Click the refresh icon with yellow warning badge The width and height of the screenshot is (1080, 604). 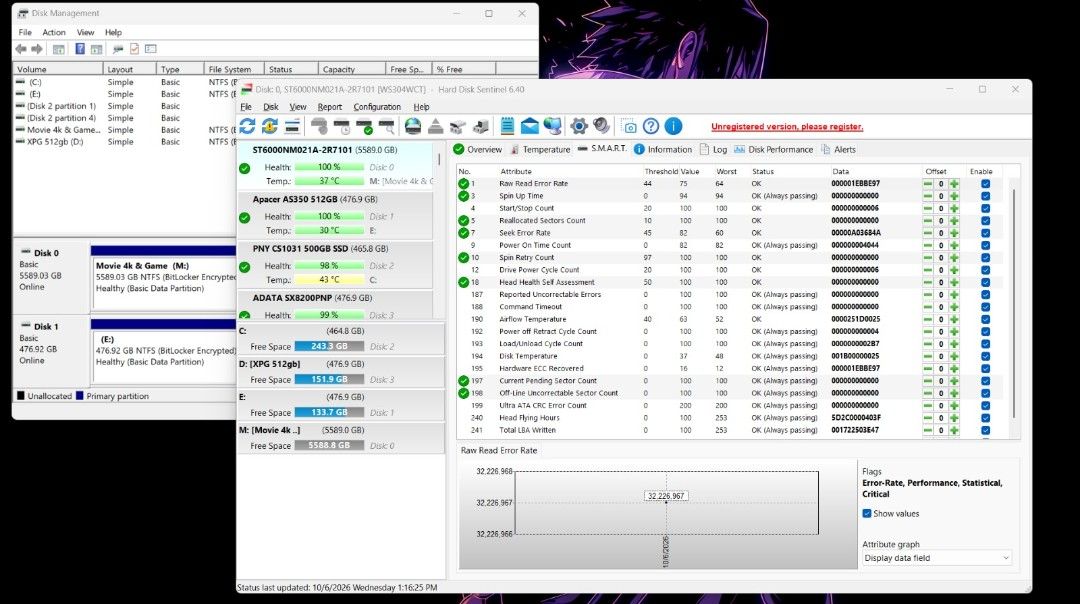(x=270, y=126)
